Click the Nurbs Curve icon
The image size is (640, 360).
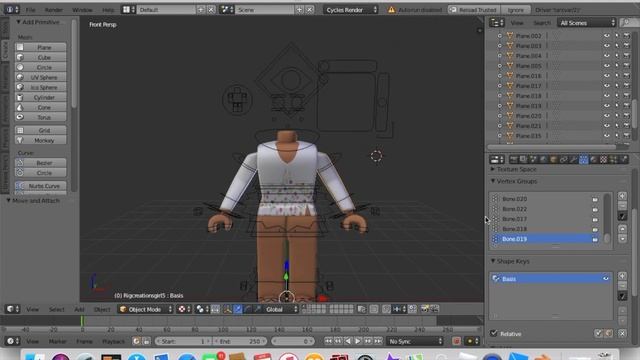pos(20,186)
